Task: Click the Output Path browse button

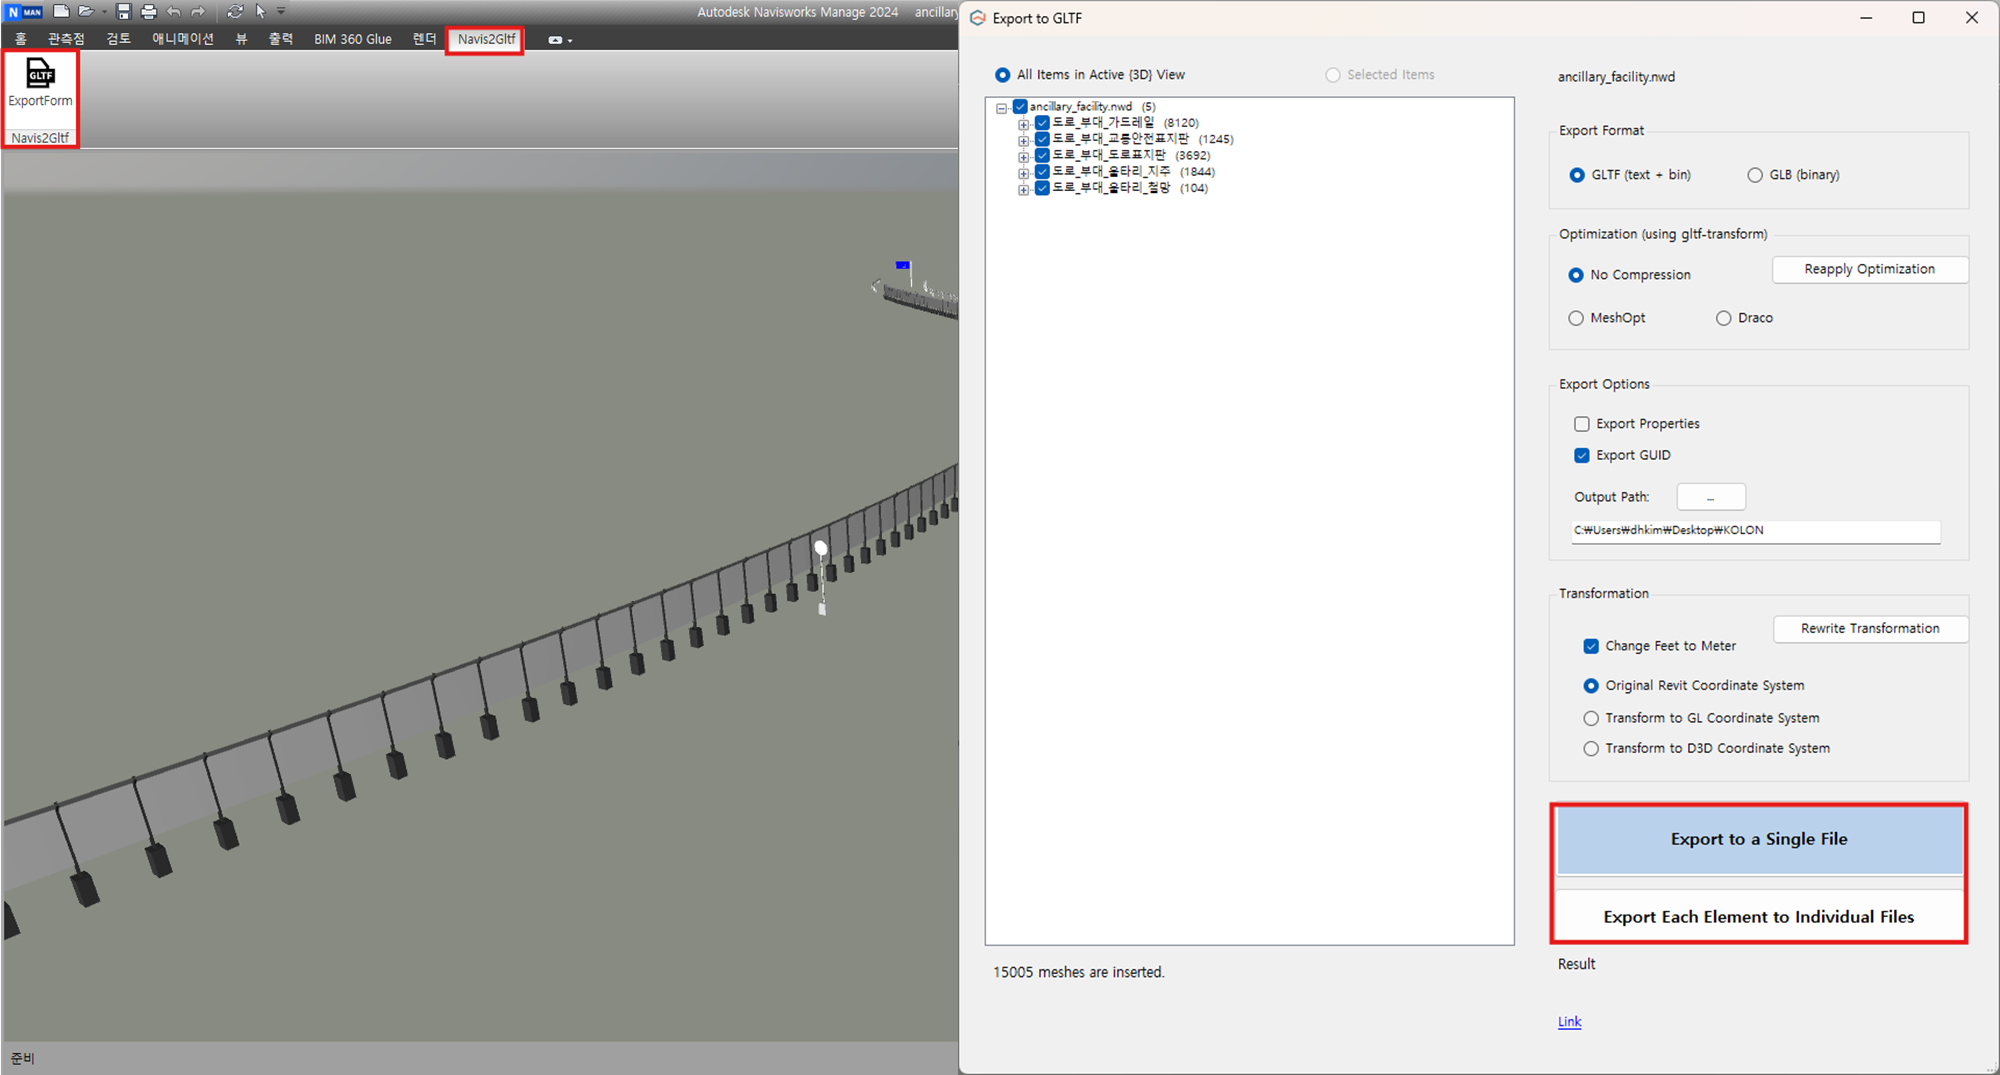Action: click(1710, 497)
